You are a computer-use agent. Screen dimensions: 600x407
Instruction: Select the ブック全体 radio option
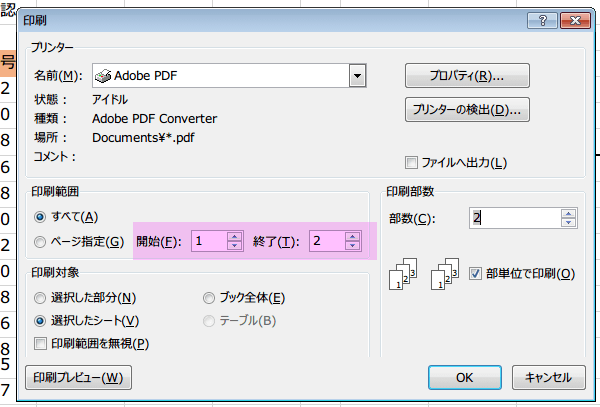coord(209,297)
